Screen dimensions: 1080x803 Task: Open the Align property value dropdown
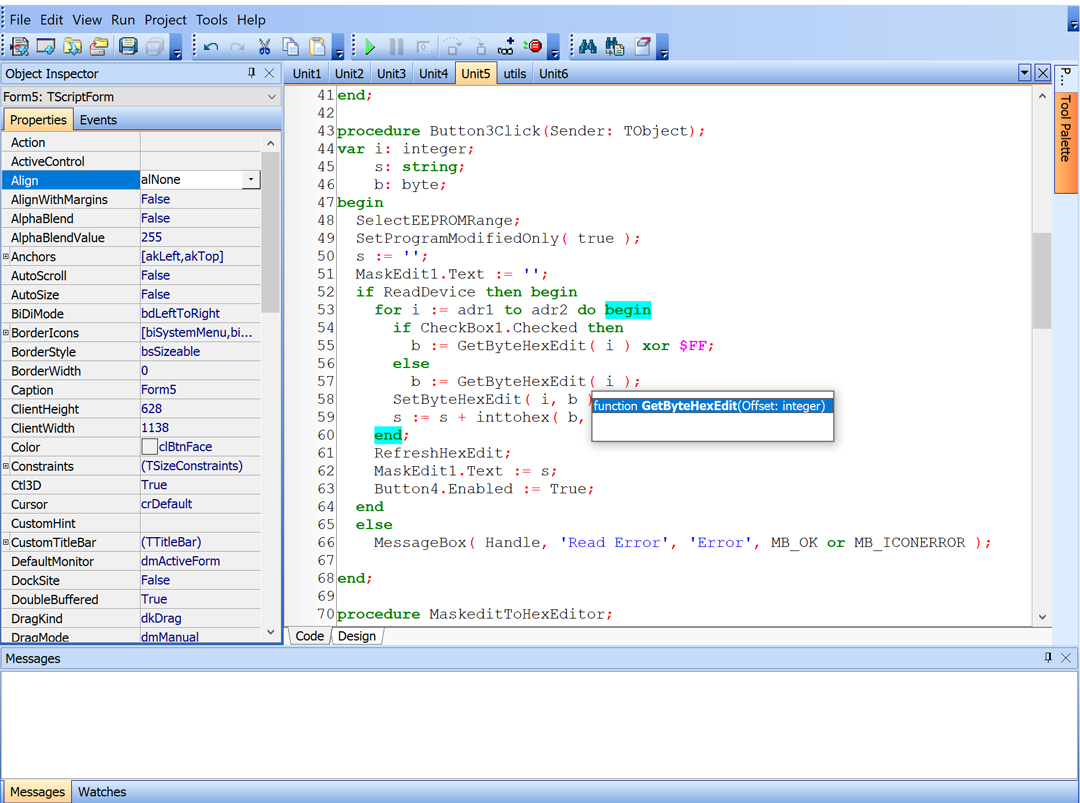click(251, 180)
